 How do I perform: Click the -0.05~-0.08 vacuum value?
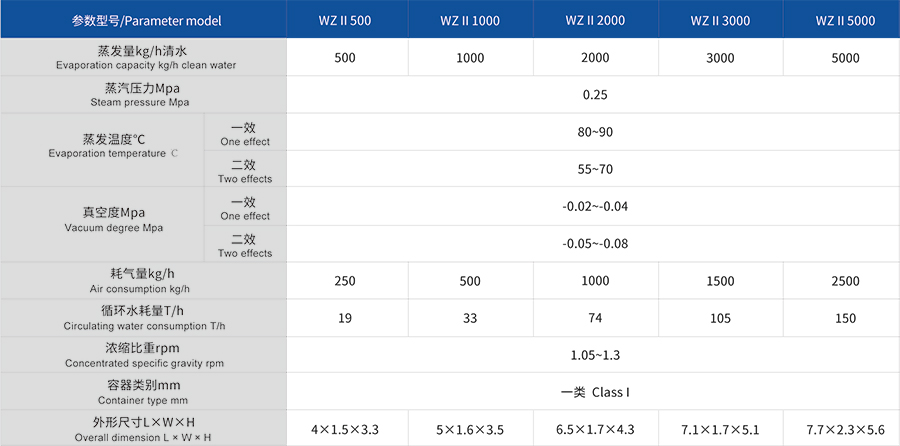tap(595, 244)
